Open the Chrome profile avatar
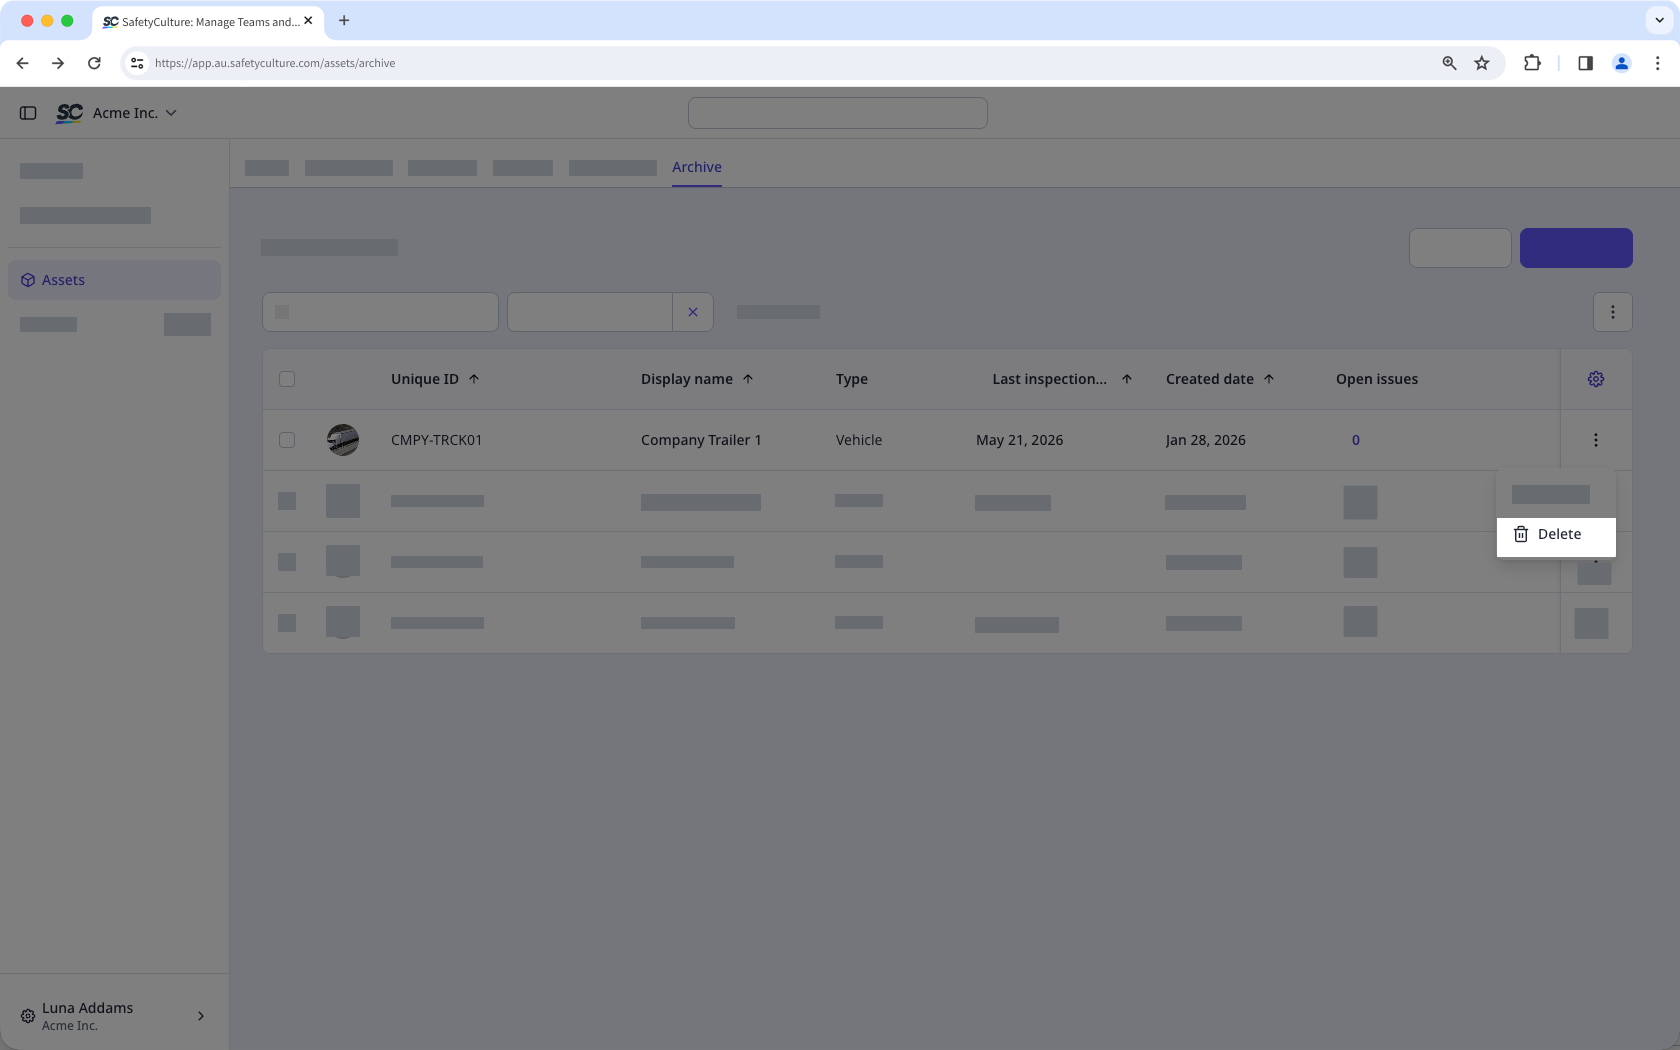The width and height of the screenshot is (1680, 1050). click(x=1622, y=63)
